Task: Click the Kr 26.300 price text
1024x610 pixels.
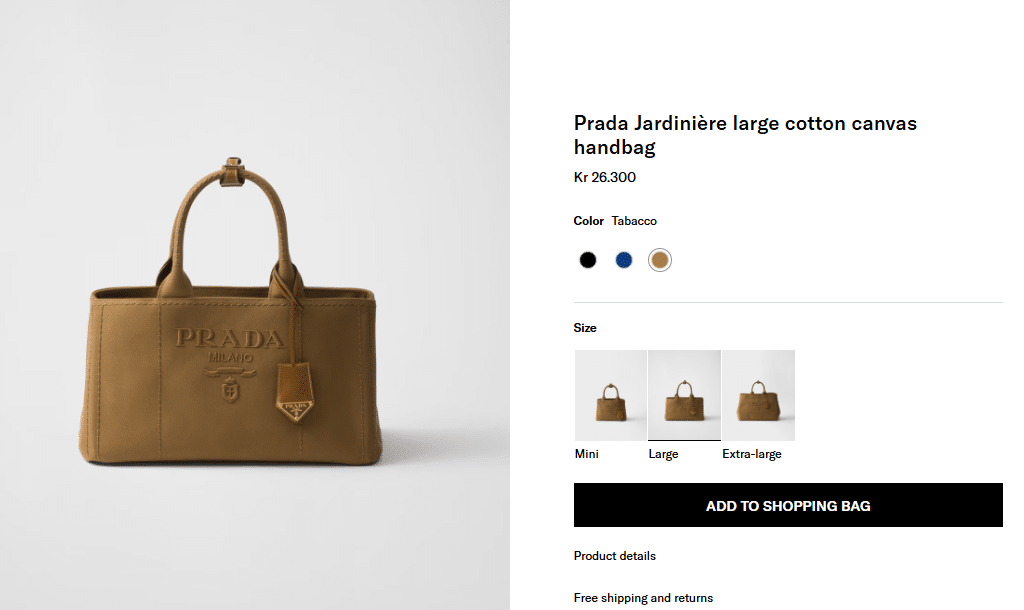Action: pyautogui.click(x=605, y=178)
